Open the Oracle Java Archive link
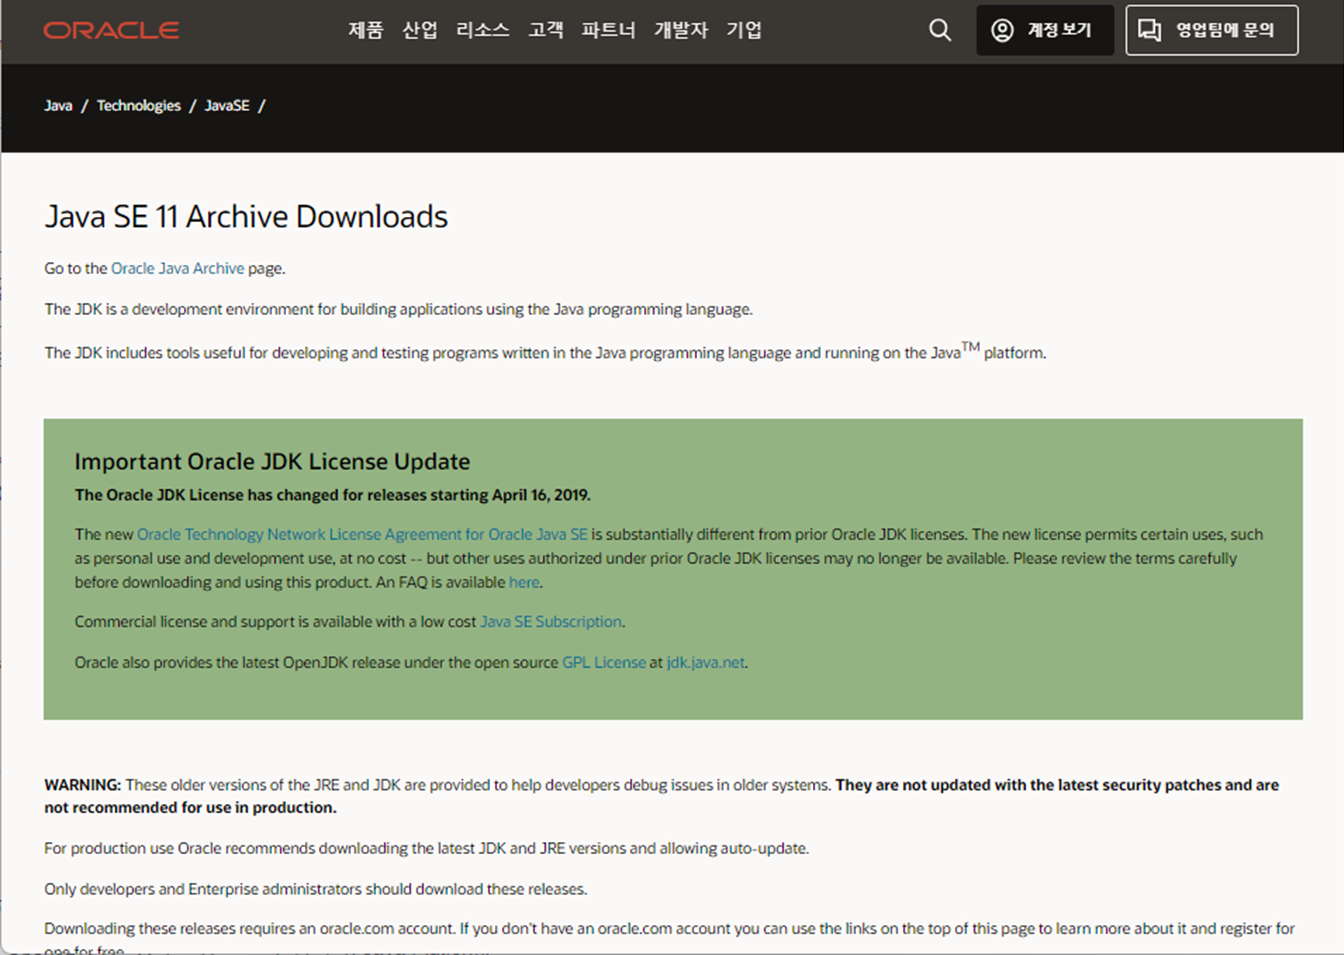 tap(177, 268)
